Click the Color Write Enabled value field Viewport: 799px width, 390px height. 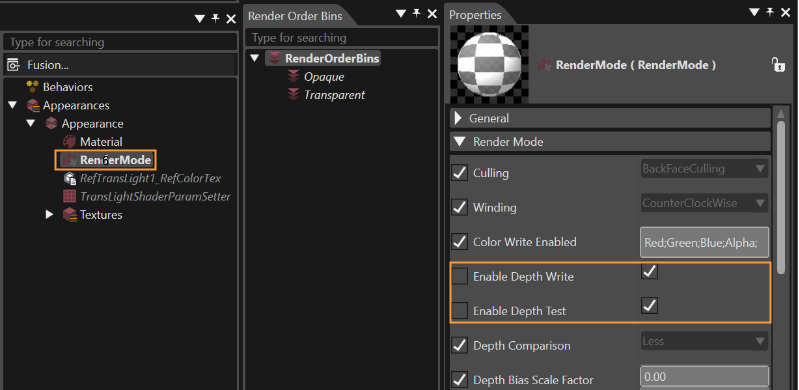(704, 243)
